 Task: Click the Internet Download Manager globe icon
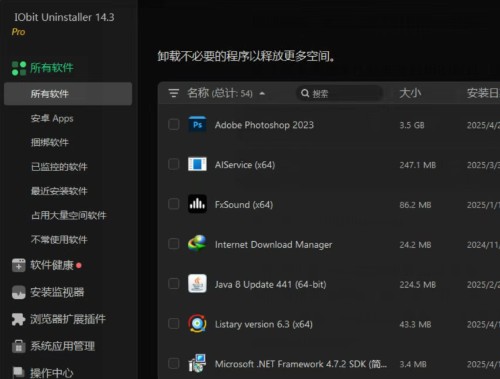197,244
